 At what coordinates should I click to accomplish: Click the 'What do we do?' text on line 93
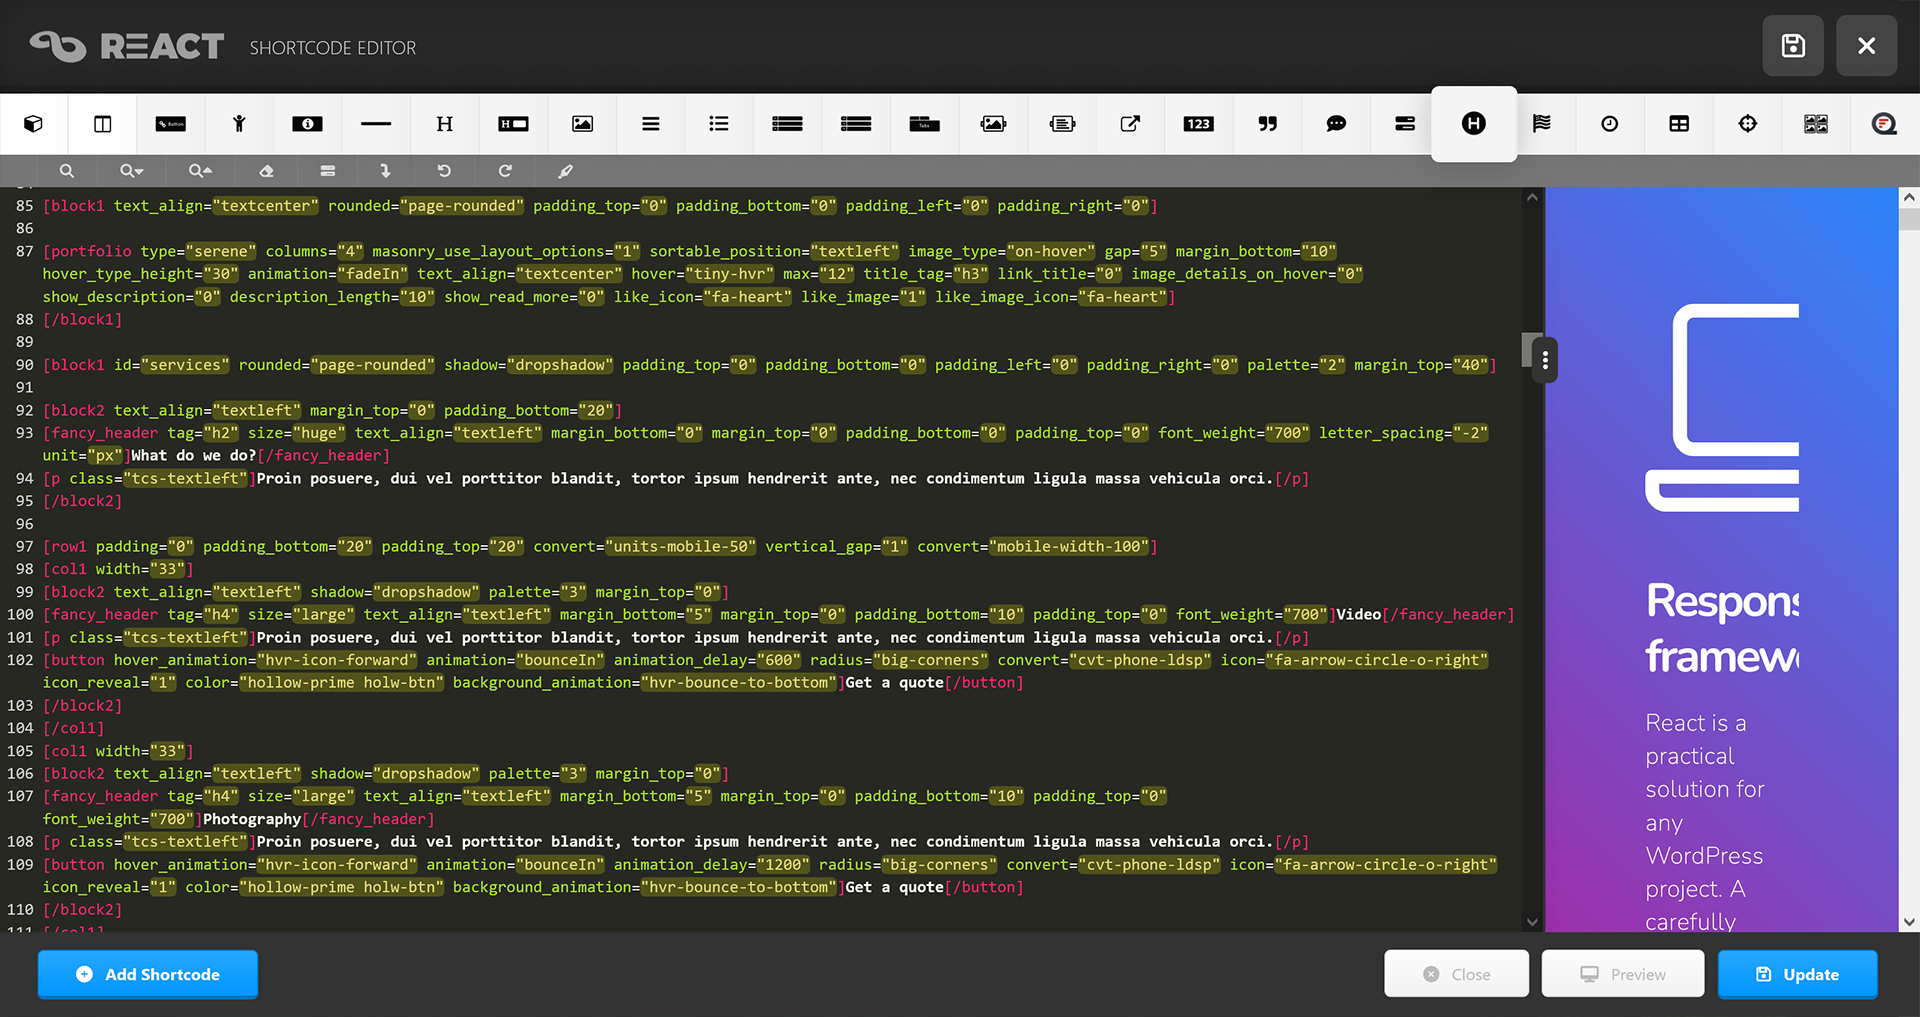coord(194,456)
